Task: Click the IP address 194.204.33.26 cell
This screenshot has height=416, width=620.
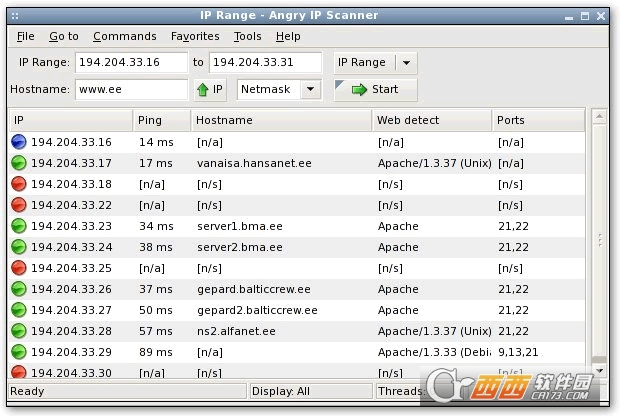Action: [72, 289]
